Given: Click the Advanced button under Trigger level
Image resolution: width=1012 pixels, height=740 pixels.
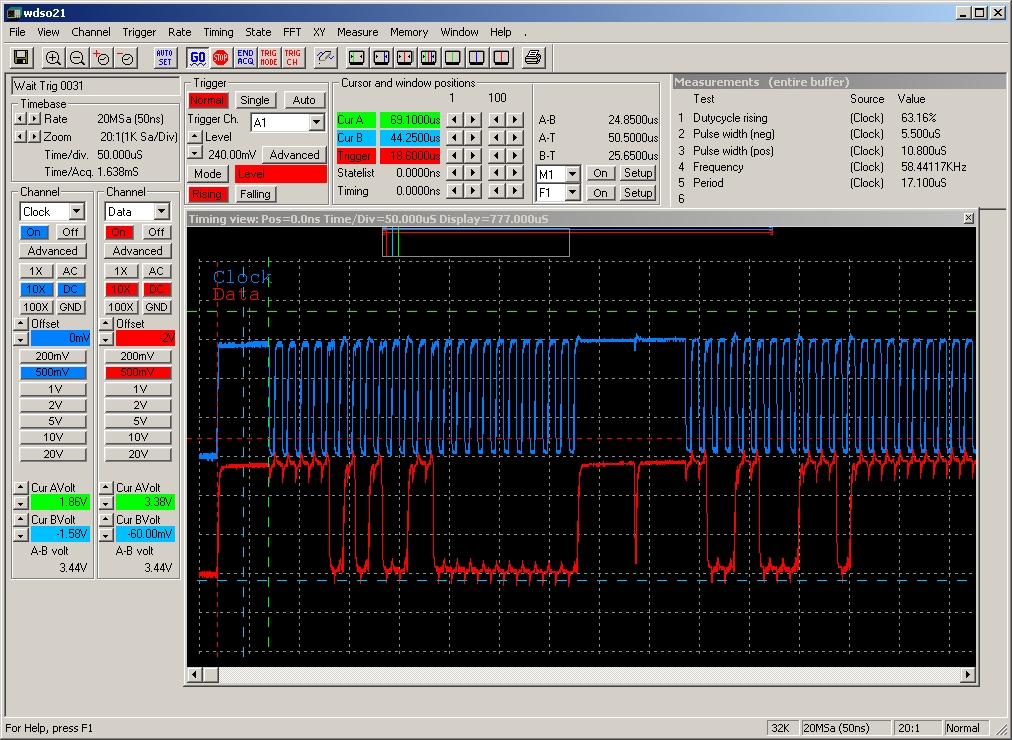Looking at the screenshot, I should [x=294, y=155].
